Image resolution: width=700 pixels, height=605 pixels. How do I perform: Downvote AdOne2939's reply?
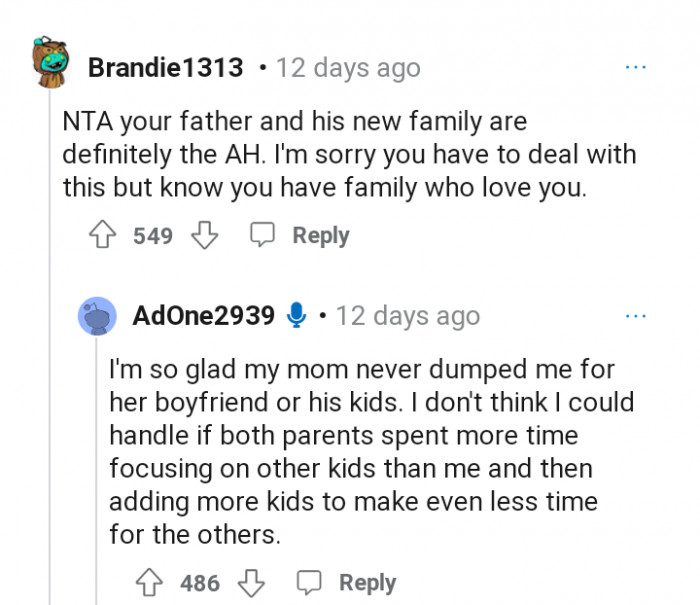tap(251, 582)
